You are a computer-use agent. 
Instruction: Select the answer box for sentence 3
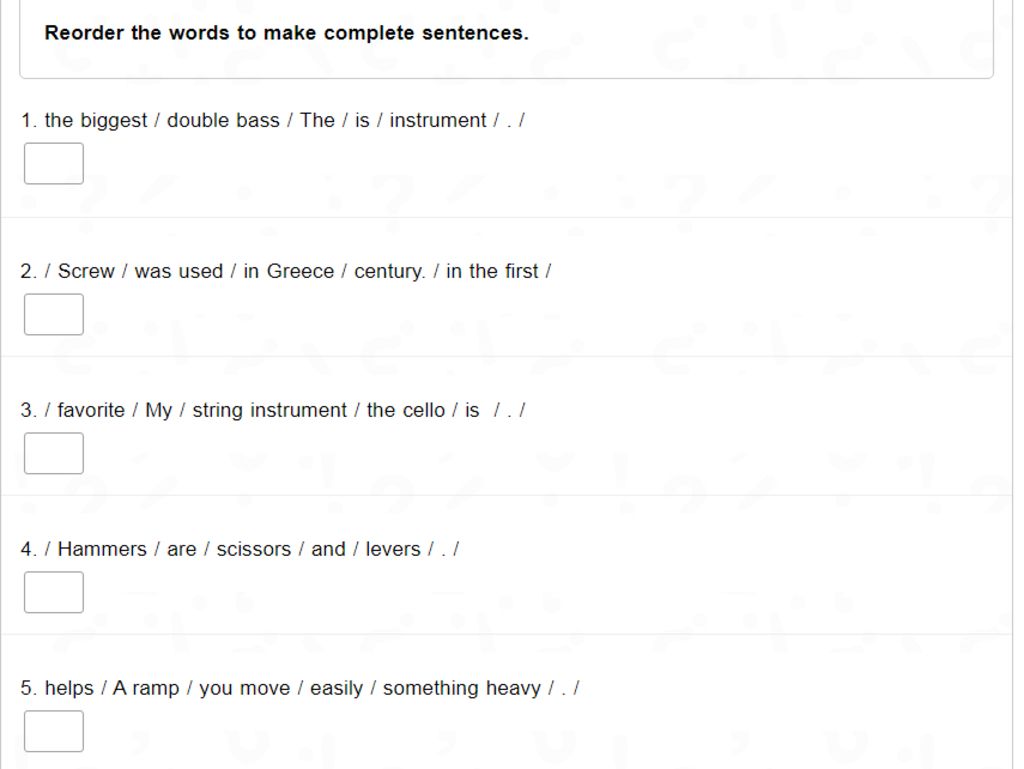tap(54, 453)
